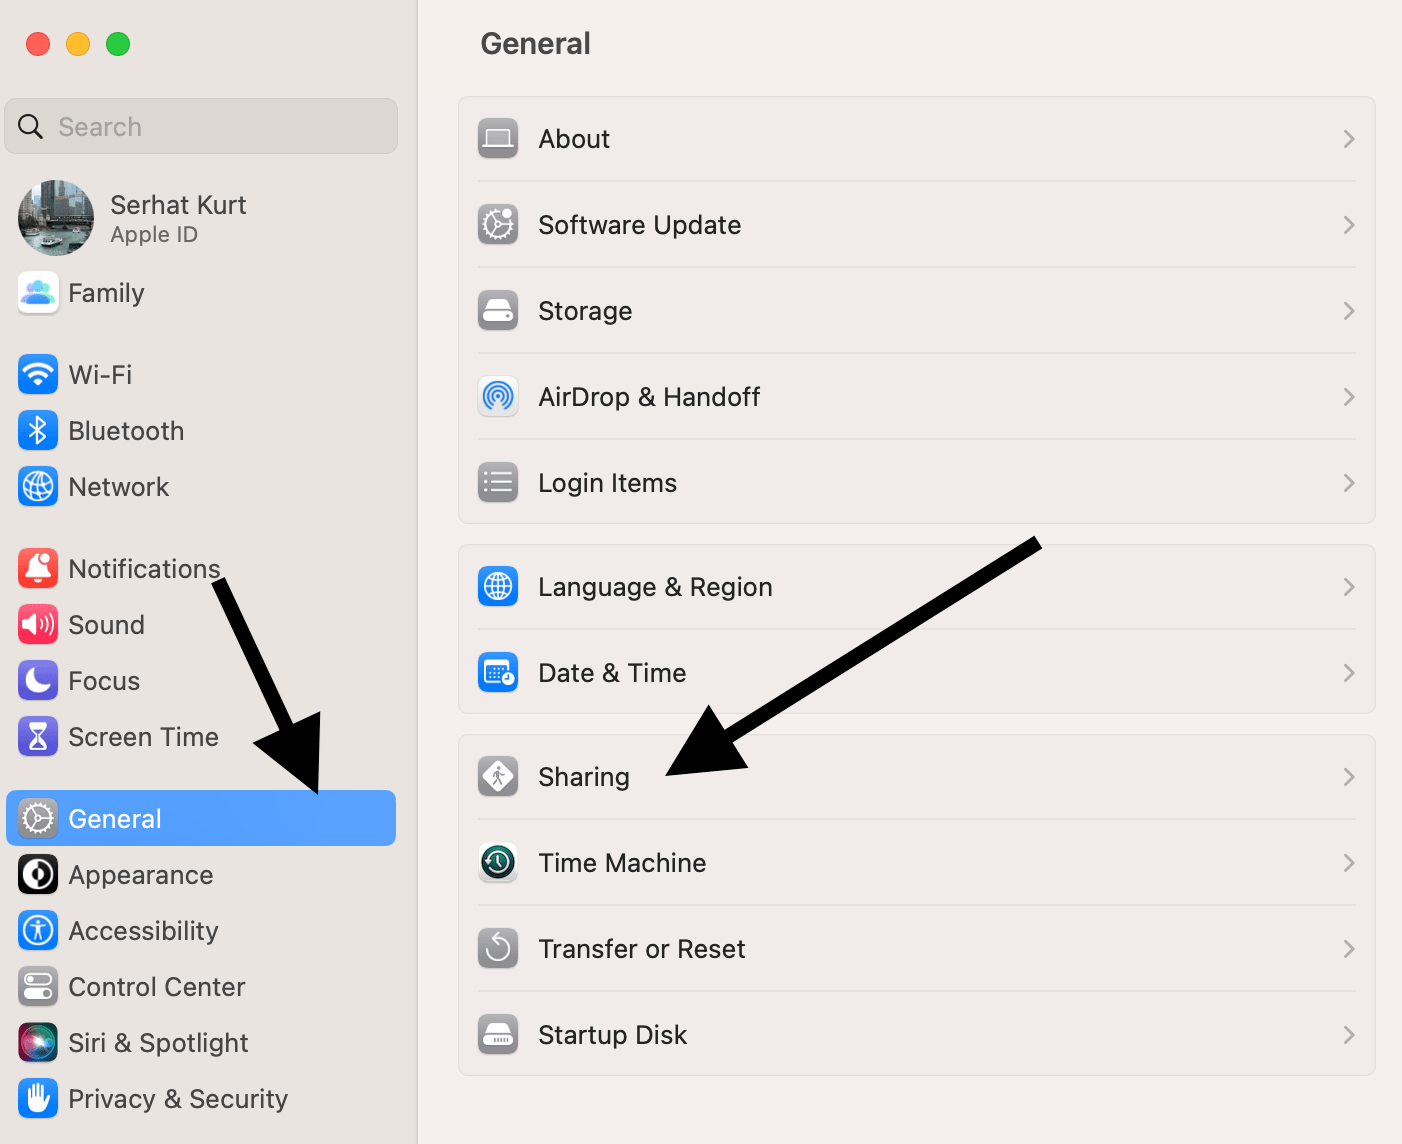Viewport: 1402px width, 1144px height.
Task: Click the About laptop icon
Action: coord(498,139)
